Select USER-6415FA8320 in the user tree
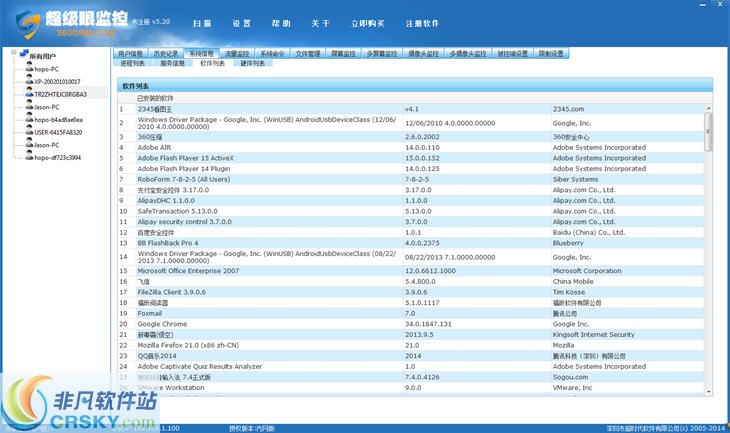This screenshot has width=730, height=433. pyautogui.click(x=58, y=132)
